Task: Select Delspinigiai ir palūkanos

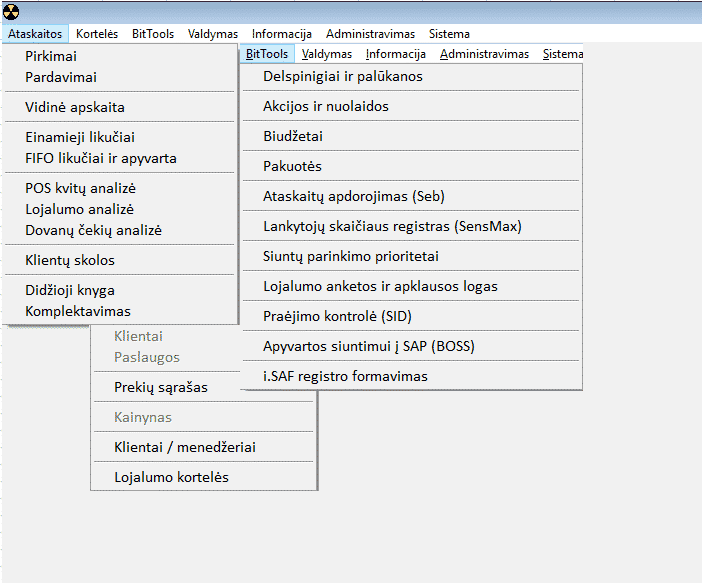Action: tap(342, 76)
